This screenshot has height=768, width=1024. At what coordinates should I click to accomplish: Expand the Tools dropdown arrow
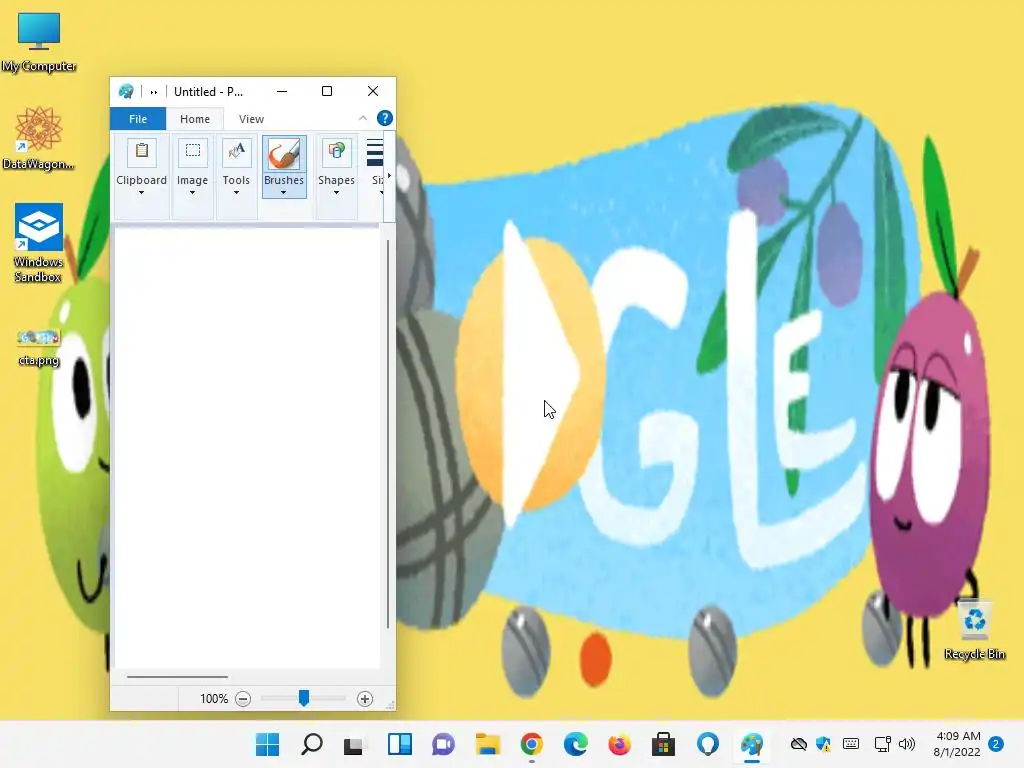click(236, 193)
